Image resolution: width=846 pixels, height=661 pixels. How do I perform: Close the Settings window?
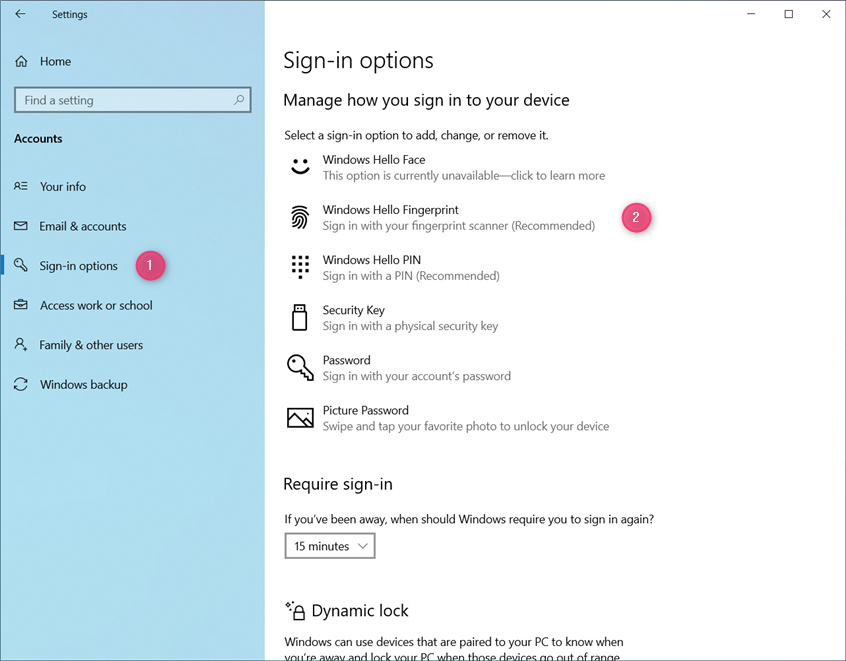point(826,14)
